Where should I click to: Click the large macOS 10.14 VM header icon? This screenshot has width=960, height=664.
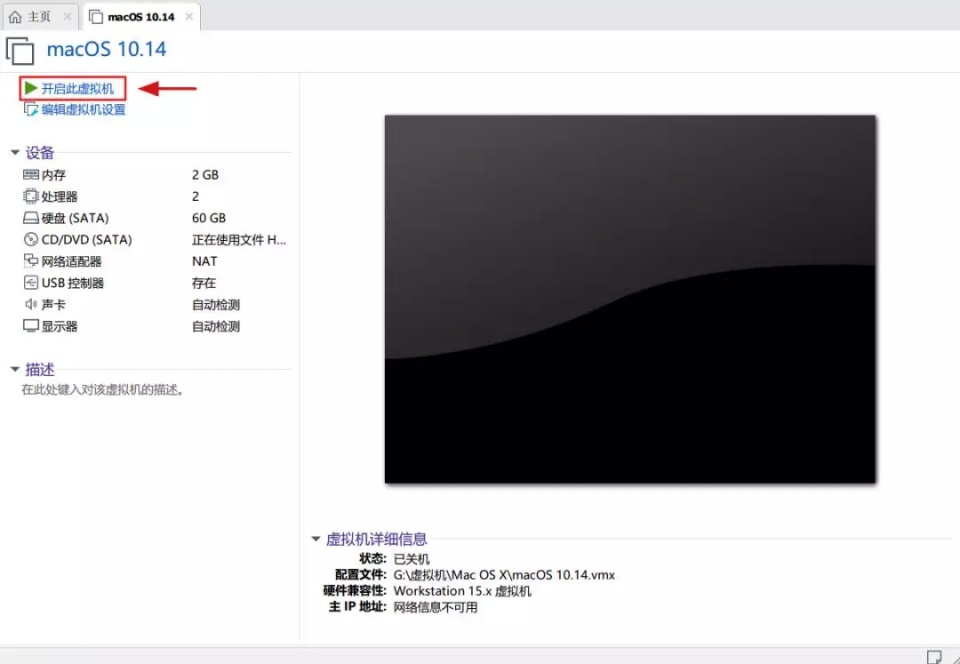[x=20, y=50]
